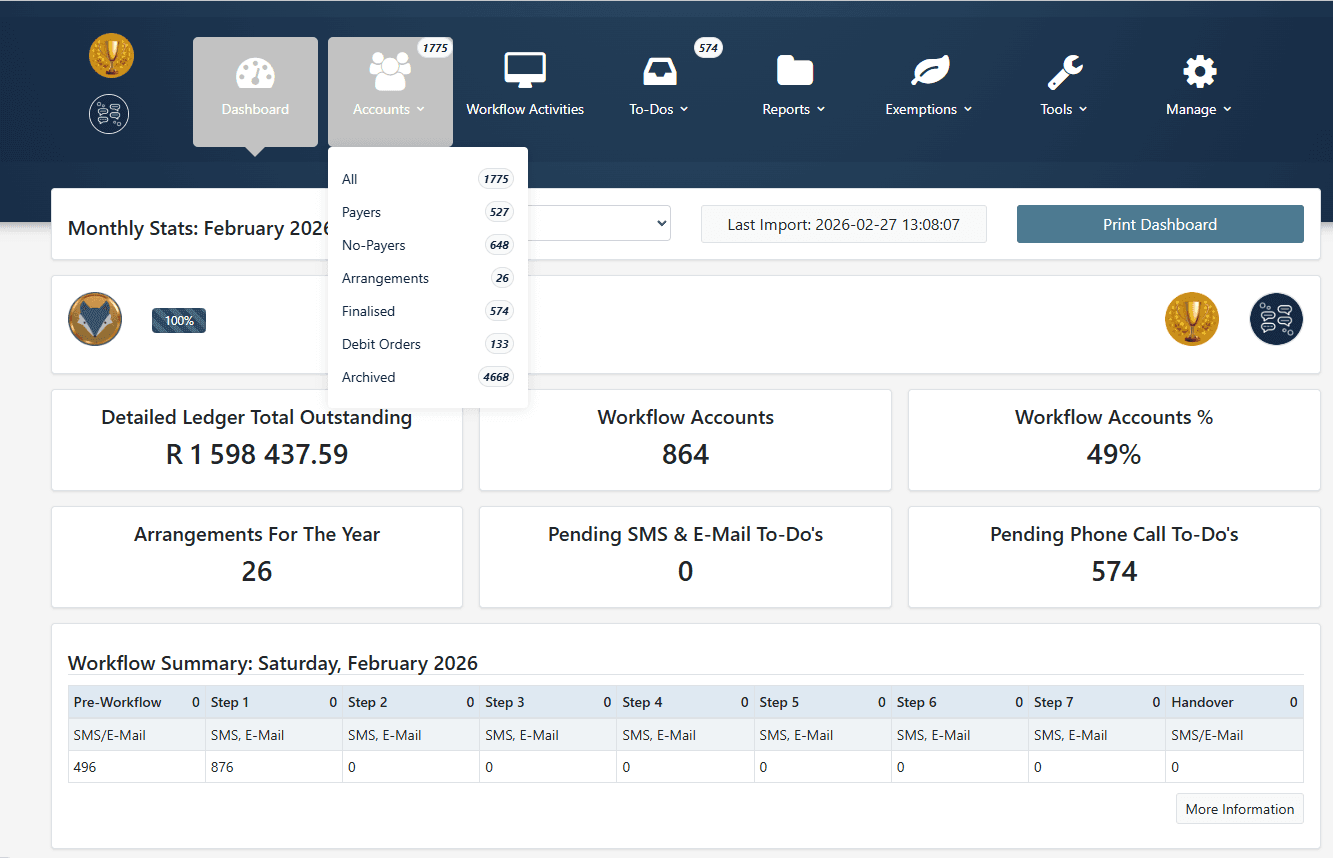
Task: Click the Step 3 column header
Action: (x=548, y=702)
